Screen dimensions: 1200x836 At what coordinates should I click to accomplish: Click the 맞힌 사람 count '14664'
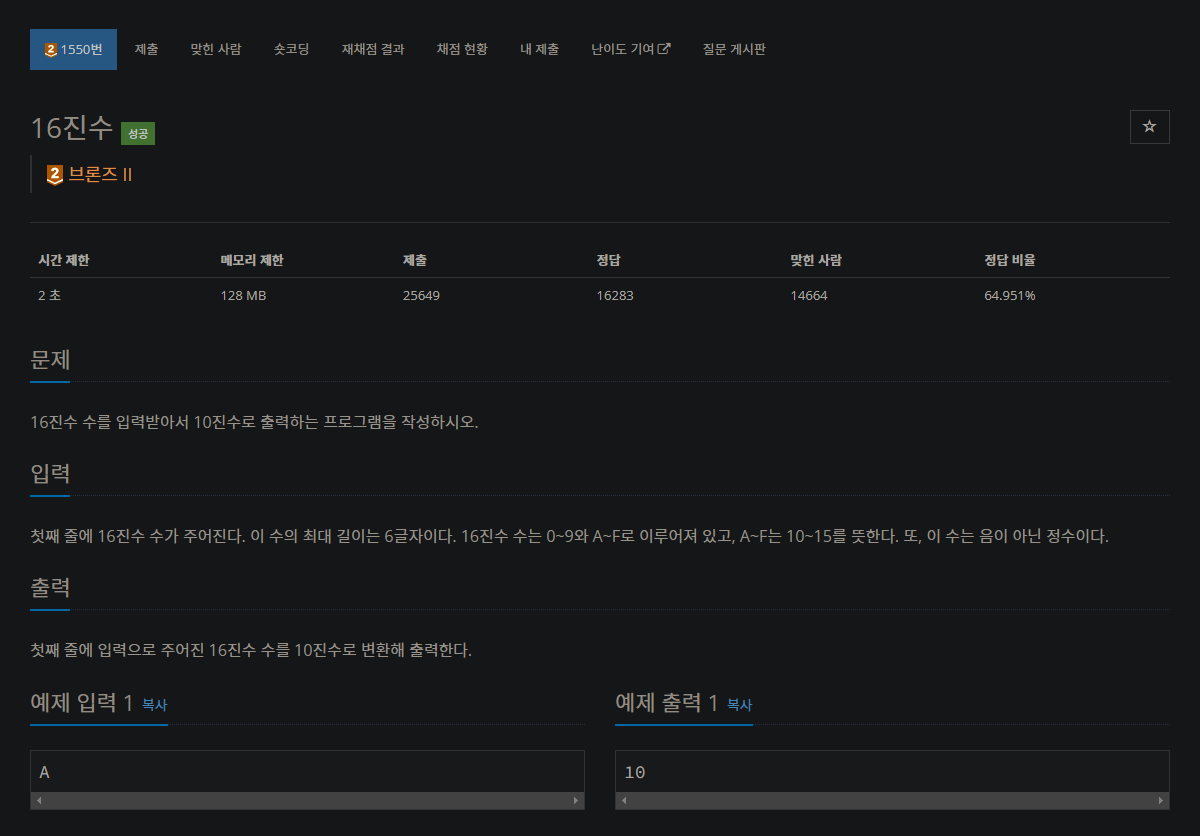pyautogui.click(x=809, y=295)
